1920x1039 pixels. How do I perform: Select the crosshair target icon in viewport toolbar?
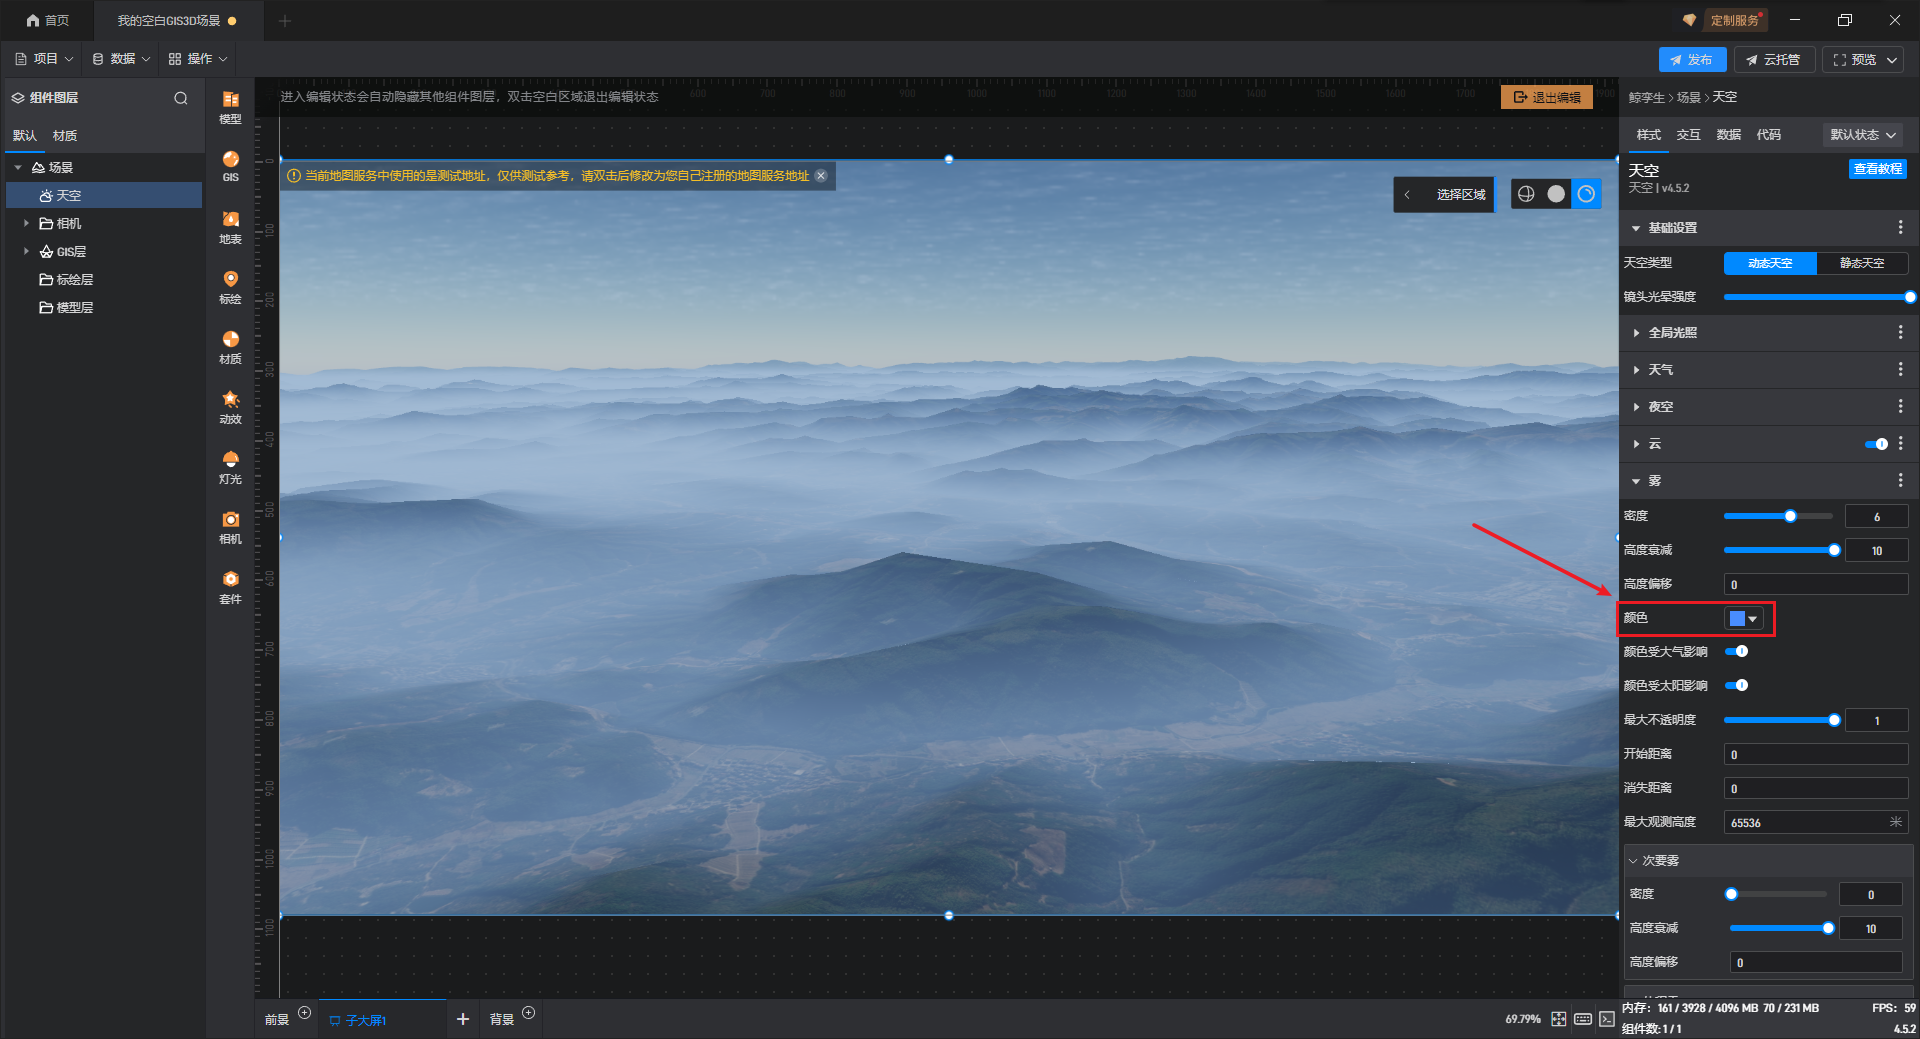click(1526, 194)
